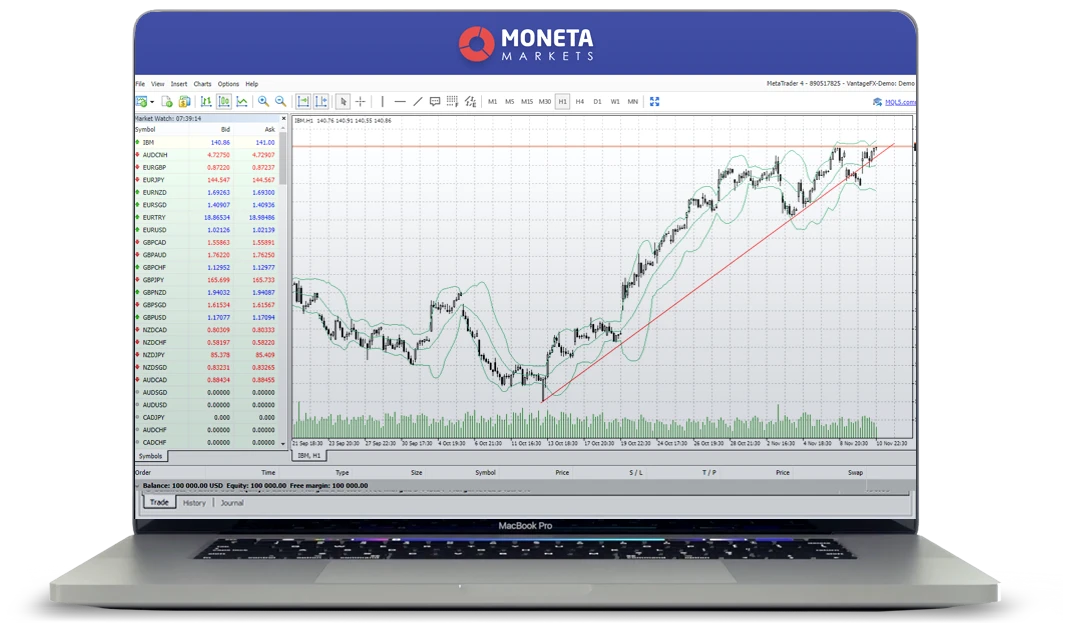Toggle the H1 timeframe button
The width and height of the screenshot is (1070, 633).
coord(562,101)
